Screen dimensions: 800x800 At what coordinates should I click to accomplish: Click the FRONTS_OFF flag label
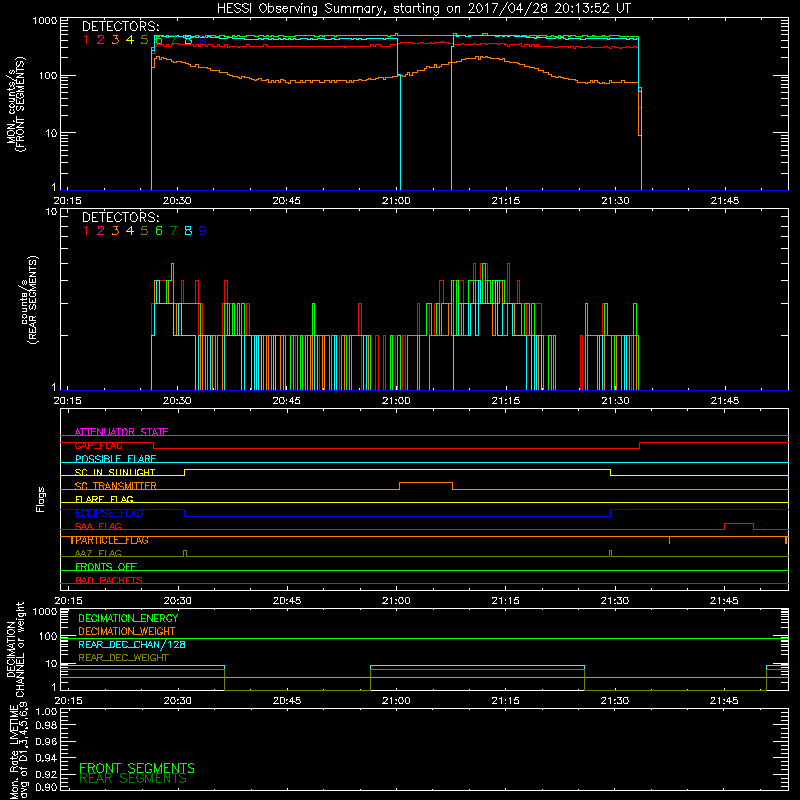[x=106, y=567]
